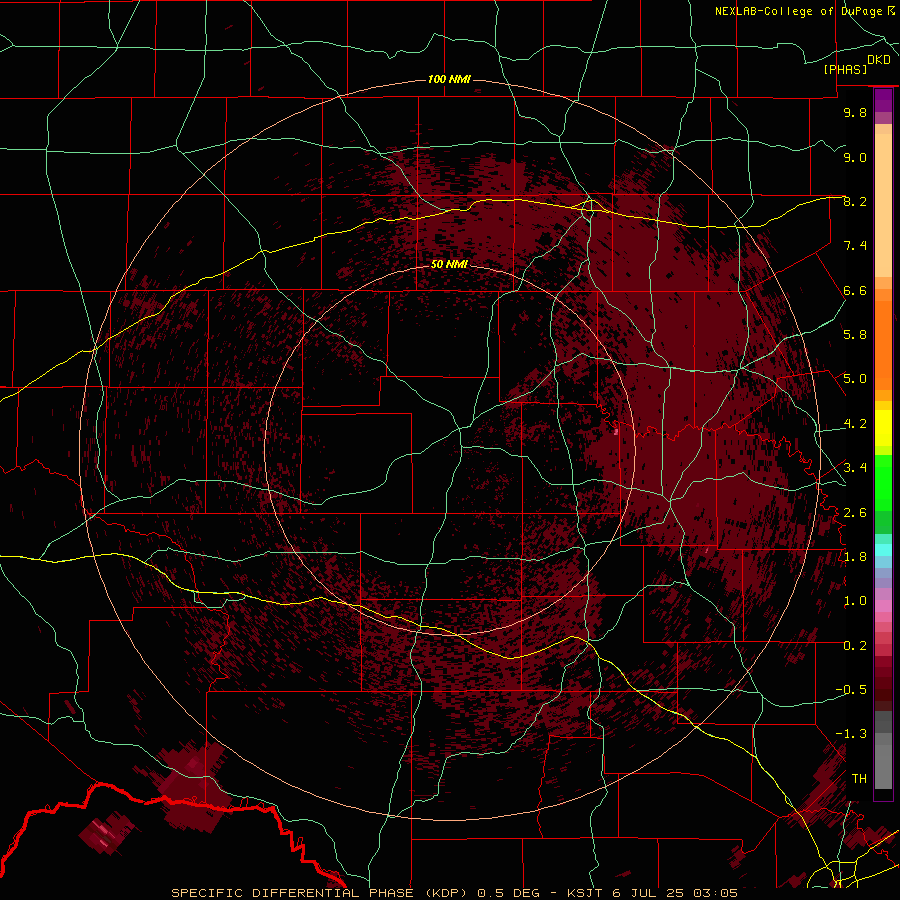Click the -1.3 scale value
This screenshot has width=900, height=900.
(851, 734)
